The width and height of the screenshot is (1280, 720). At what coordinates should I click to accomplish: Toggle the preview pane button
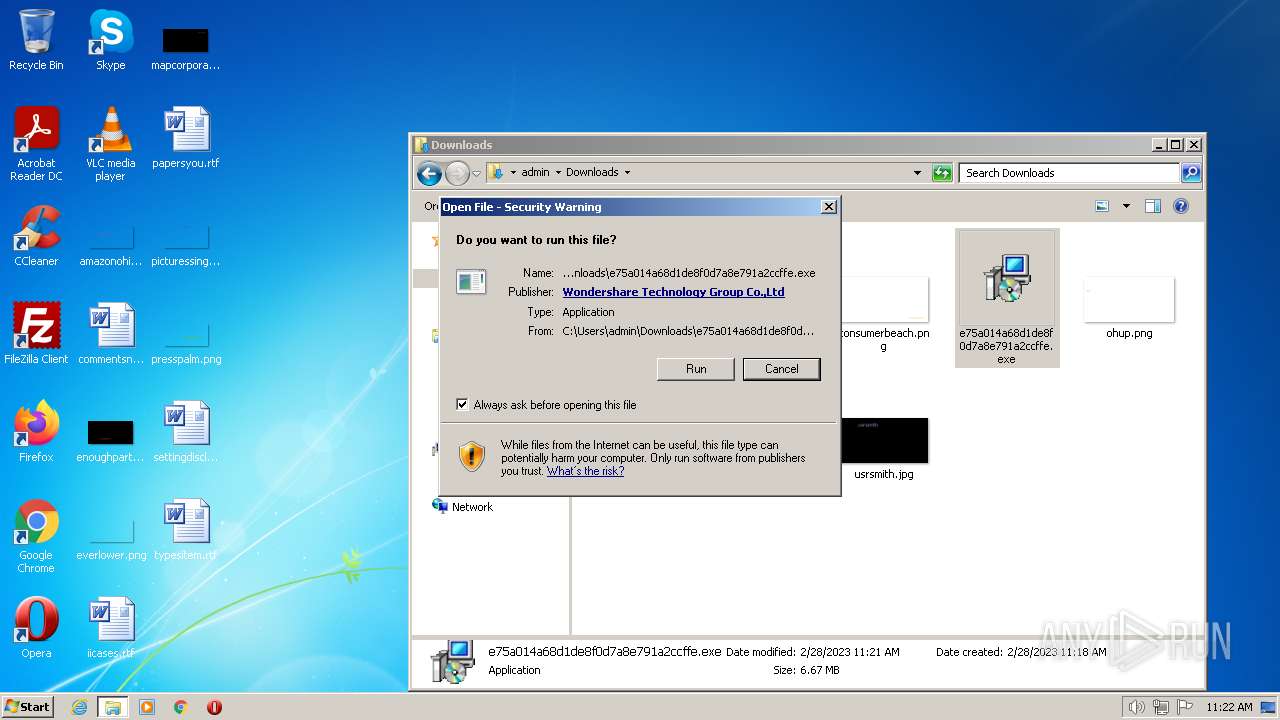(x=1153, y=206)
